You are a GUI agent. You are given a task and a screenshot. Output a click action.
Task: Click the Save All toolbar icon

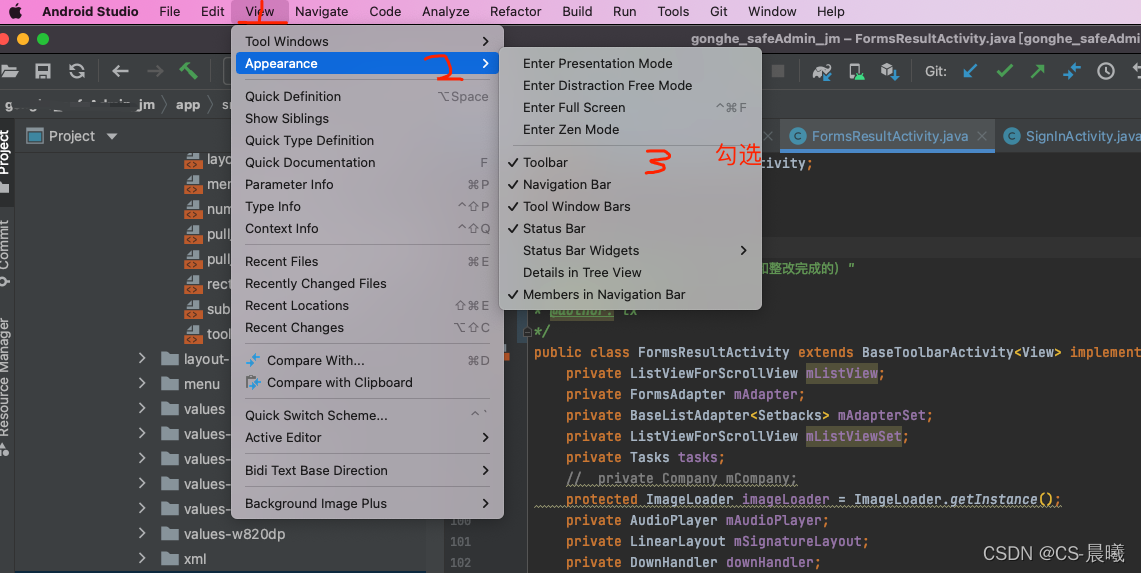pos(43,71)
